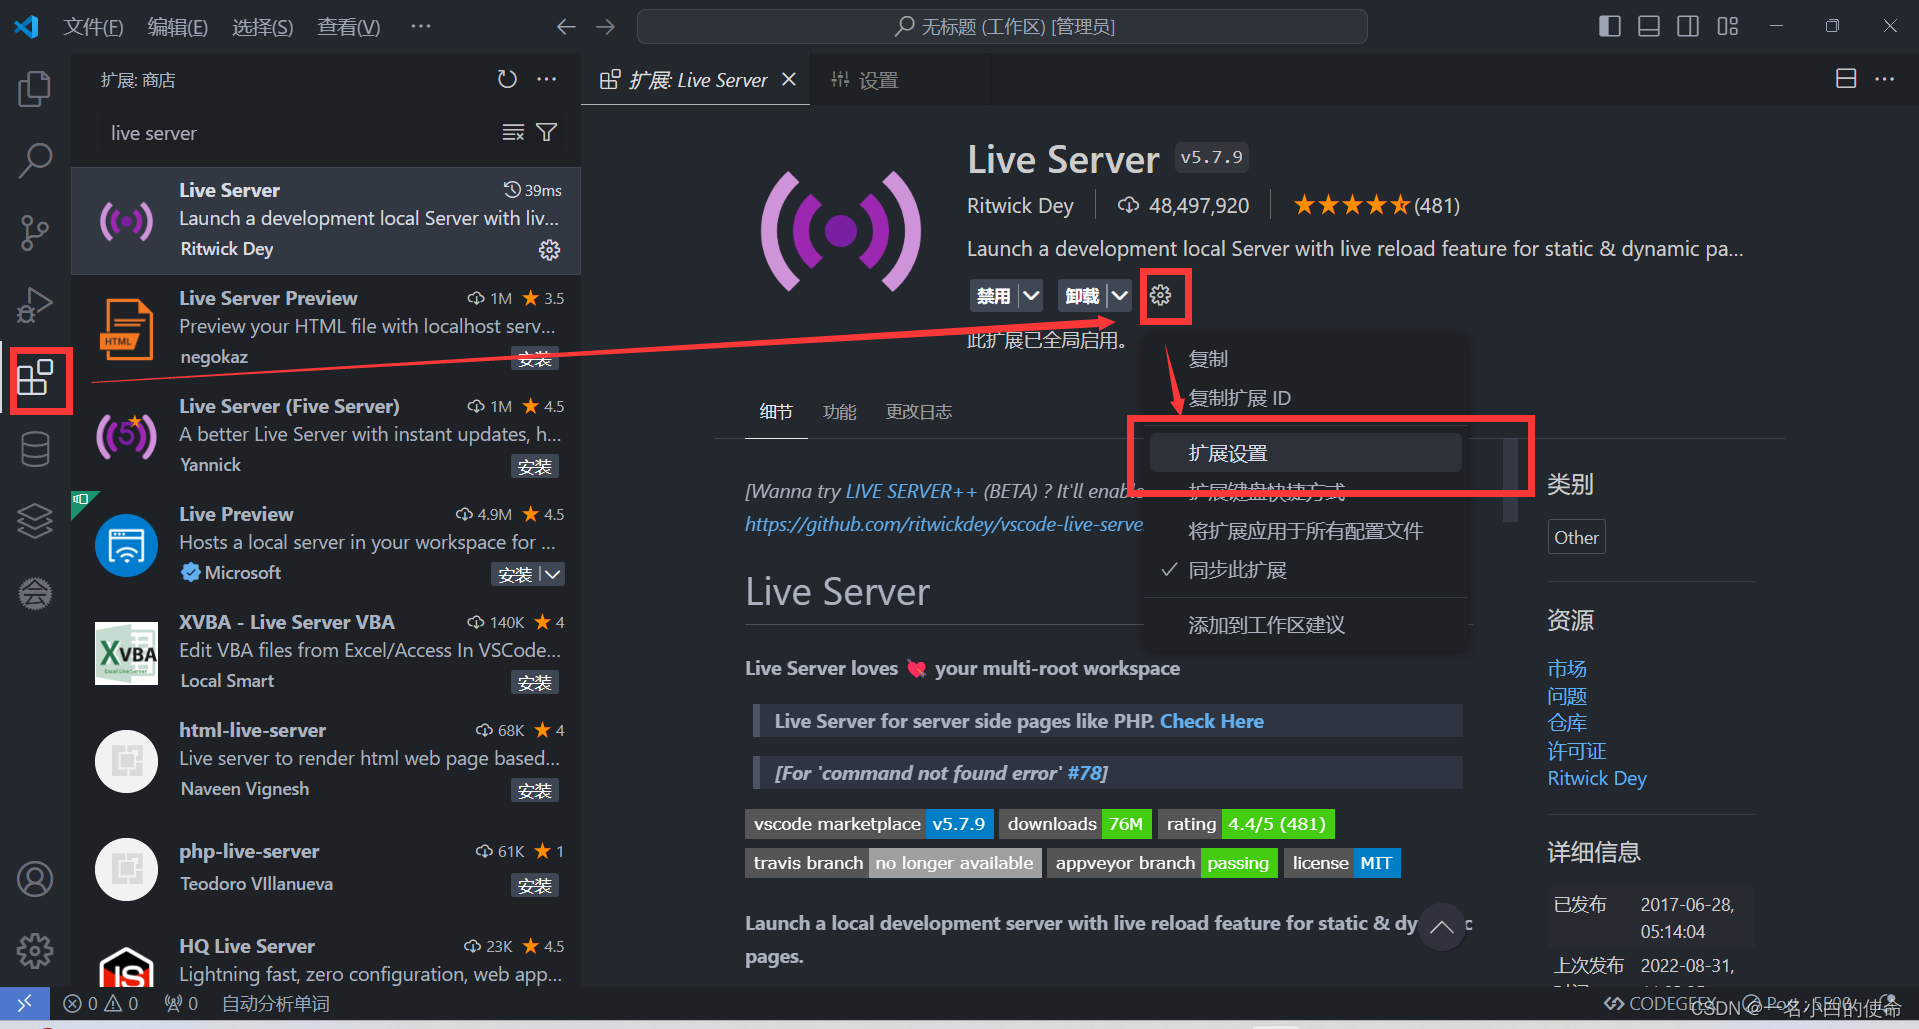Install the Live Server Preview extension
The height and width of the screenshot is (1029, 1919).
[534, 358]
